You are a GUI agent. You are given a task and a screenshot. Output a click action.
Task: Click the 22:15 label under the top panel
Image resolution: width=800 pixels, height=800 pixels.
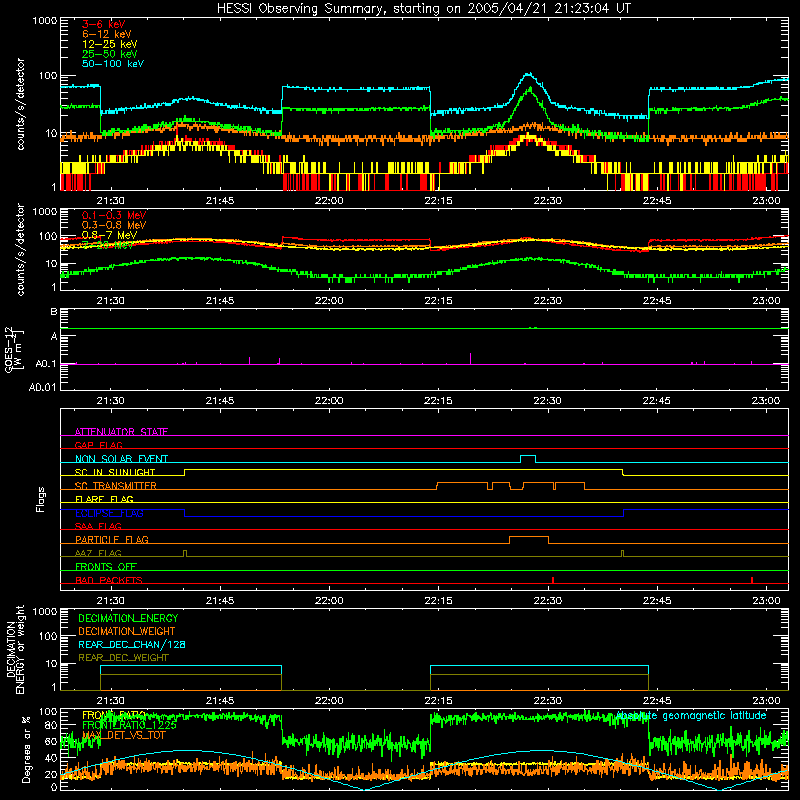pos(438,201)
